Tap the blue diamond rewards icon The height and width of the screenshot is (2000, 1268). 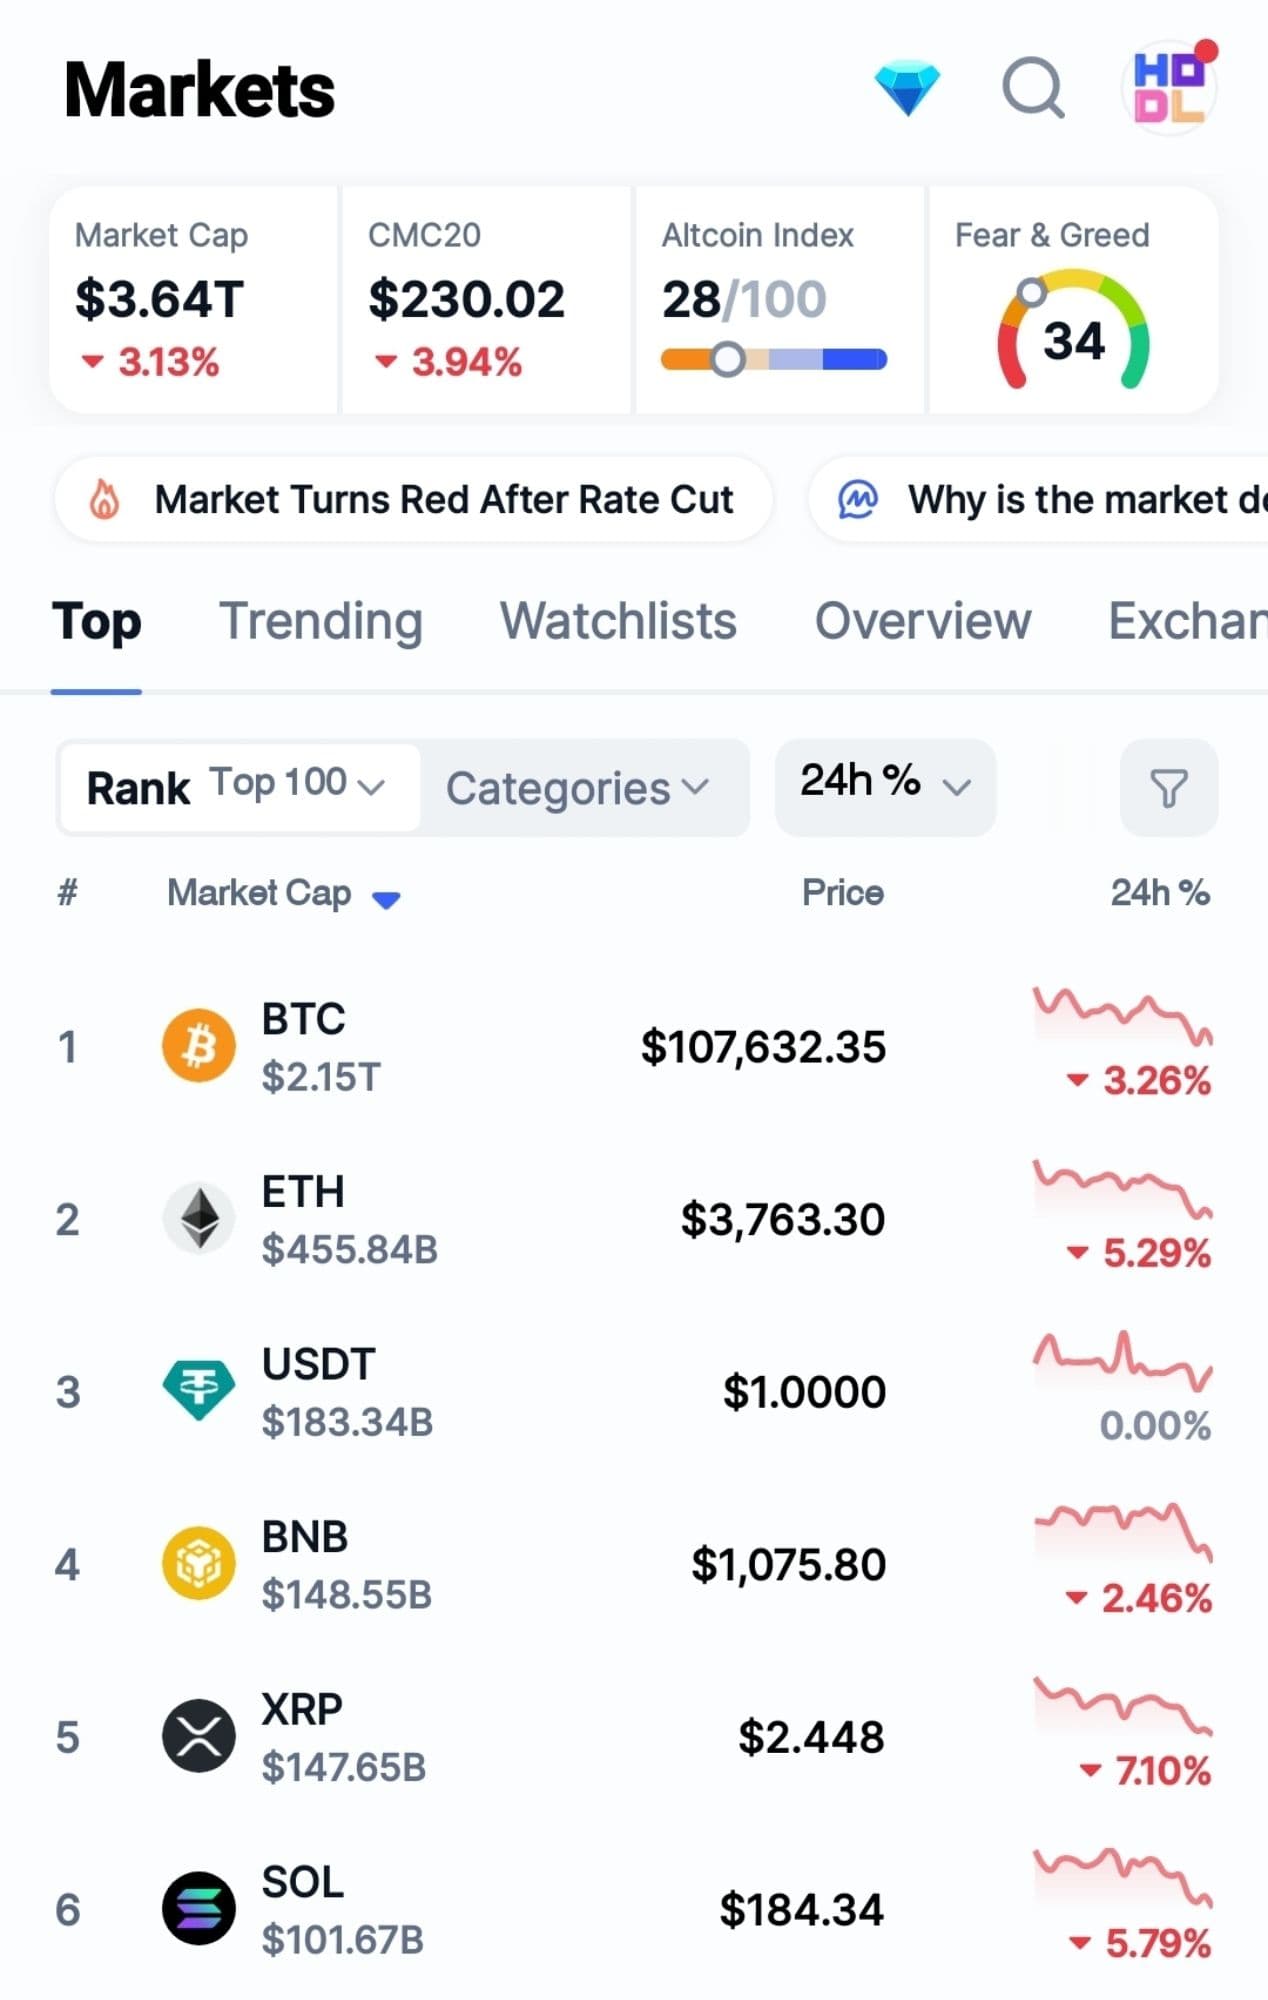(x=906, y=88)
